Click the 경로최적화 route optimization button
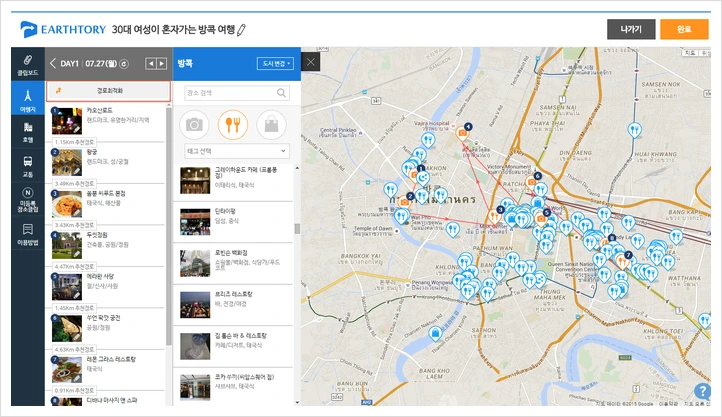722x417 pixels. (108, 91)
